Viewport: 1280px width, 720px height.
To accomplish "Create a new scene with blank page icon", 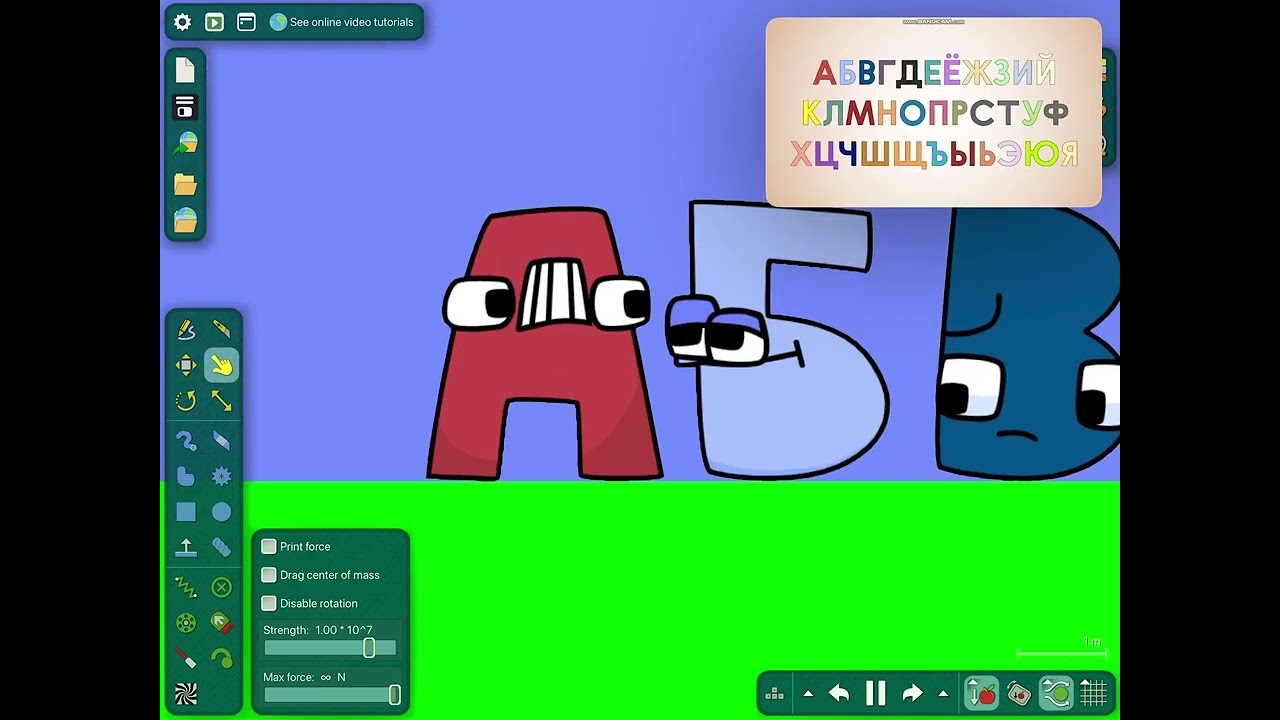I will coord(185,70).
